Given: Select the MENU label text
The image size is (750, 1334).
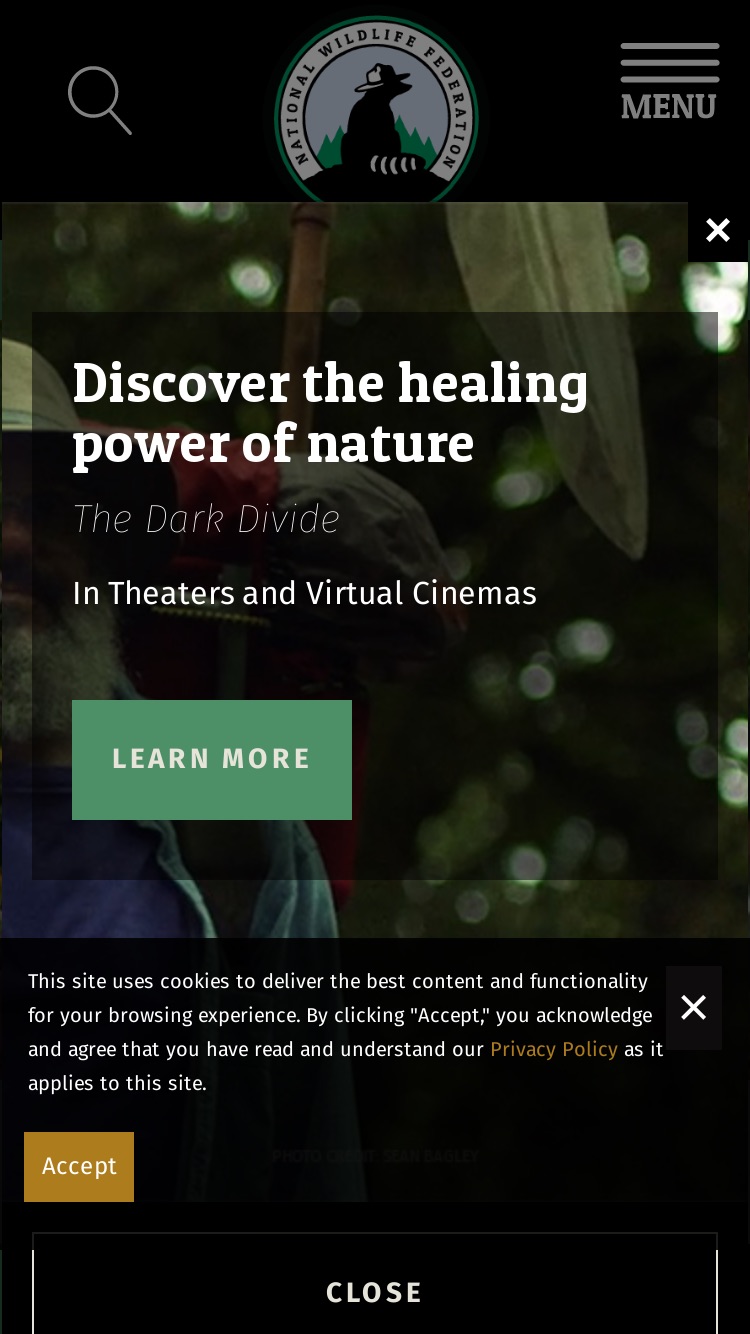Looking at the screenshot, I should click(669, 106).
